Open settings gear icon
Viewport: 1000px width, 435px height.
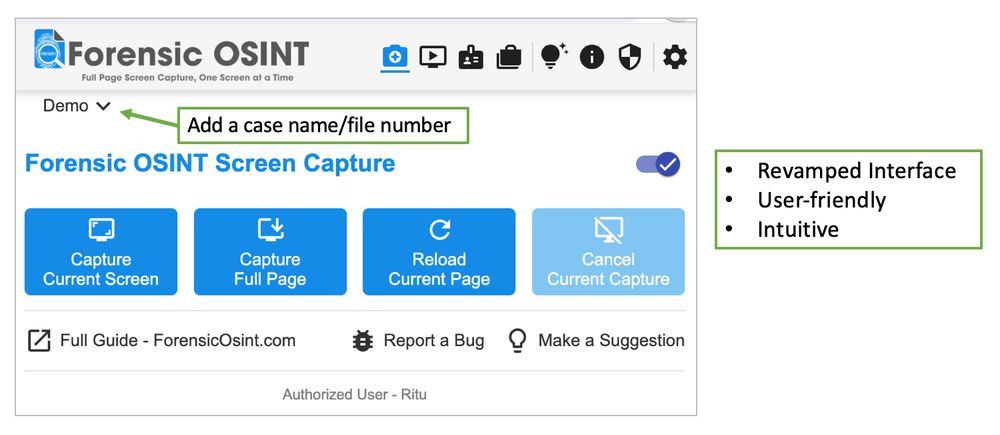click(675, 57)
